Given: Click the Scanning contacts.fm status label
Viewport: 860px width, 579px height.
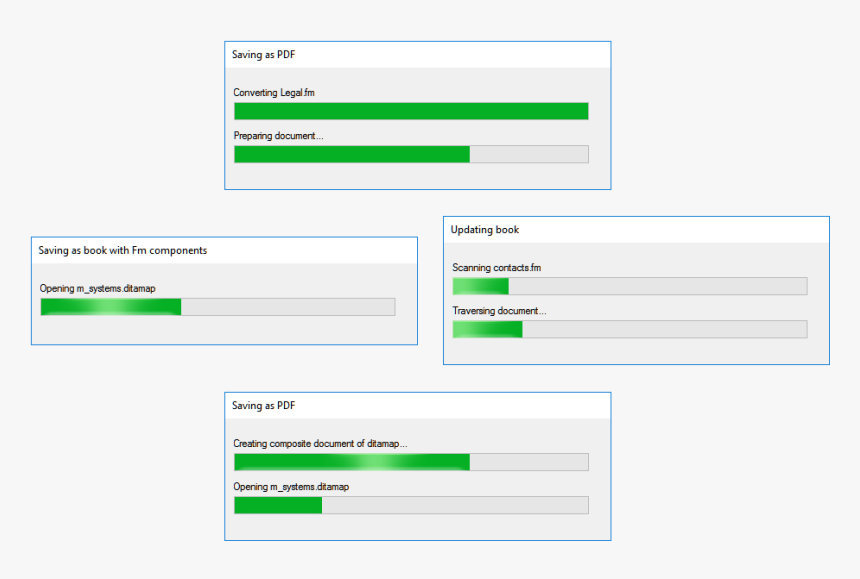Looking at the screenshot, I should pyautogui.click(x=497, y=268).
